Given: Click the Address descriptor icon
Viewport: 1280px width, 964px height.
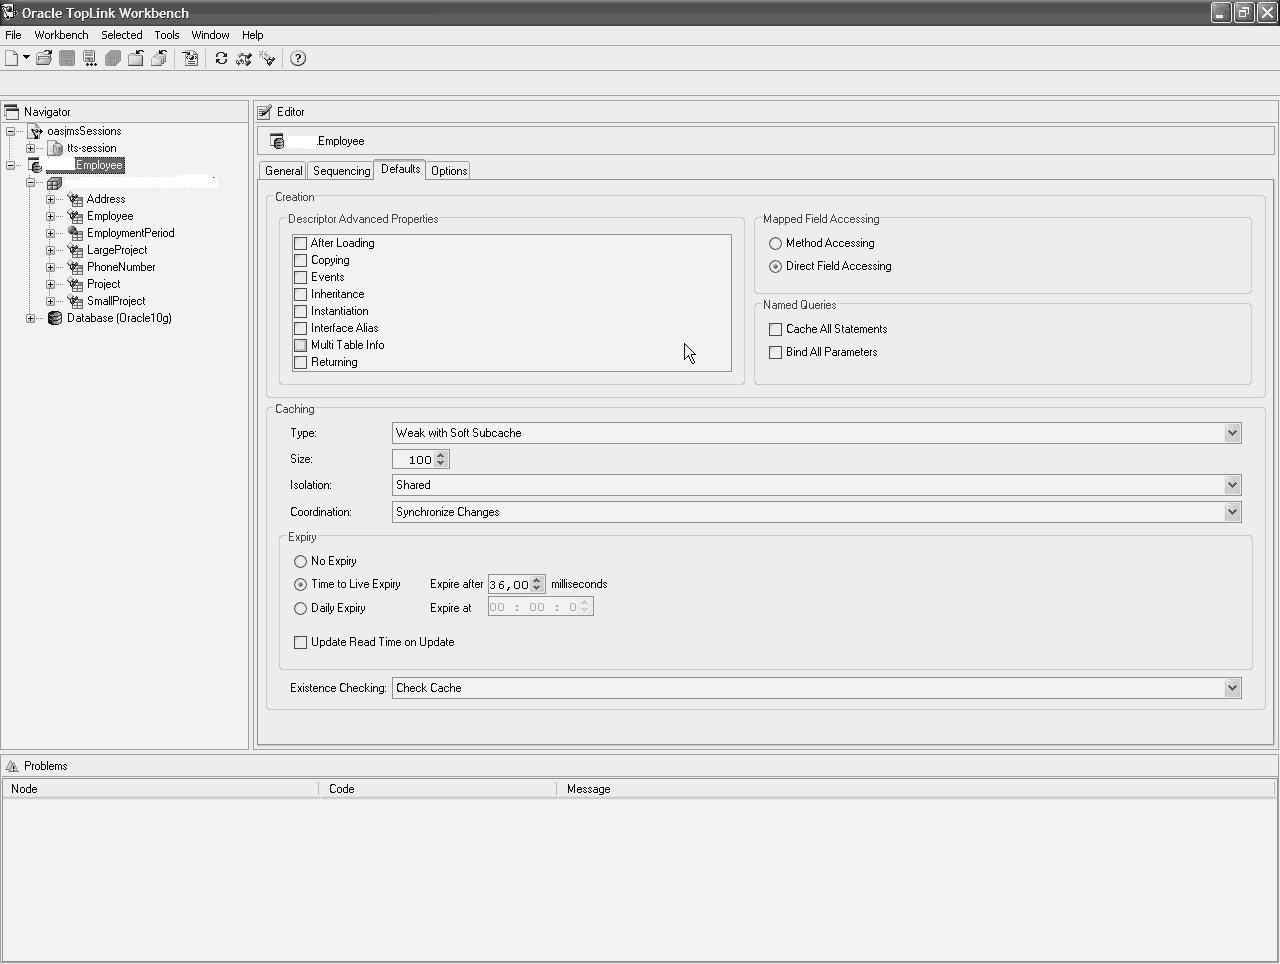Looking at the screenshot, I should [x=75, y=199].
